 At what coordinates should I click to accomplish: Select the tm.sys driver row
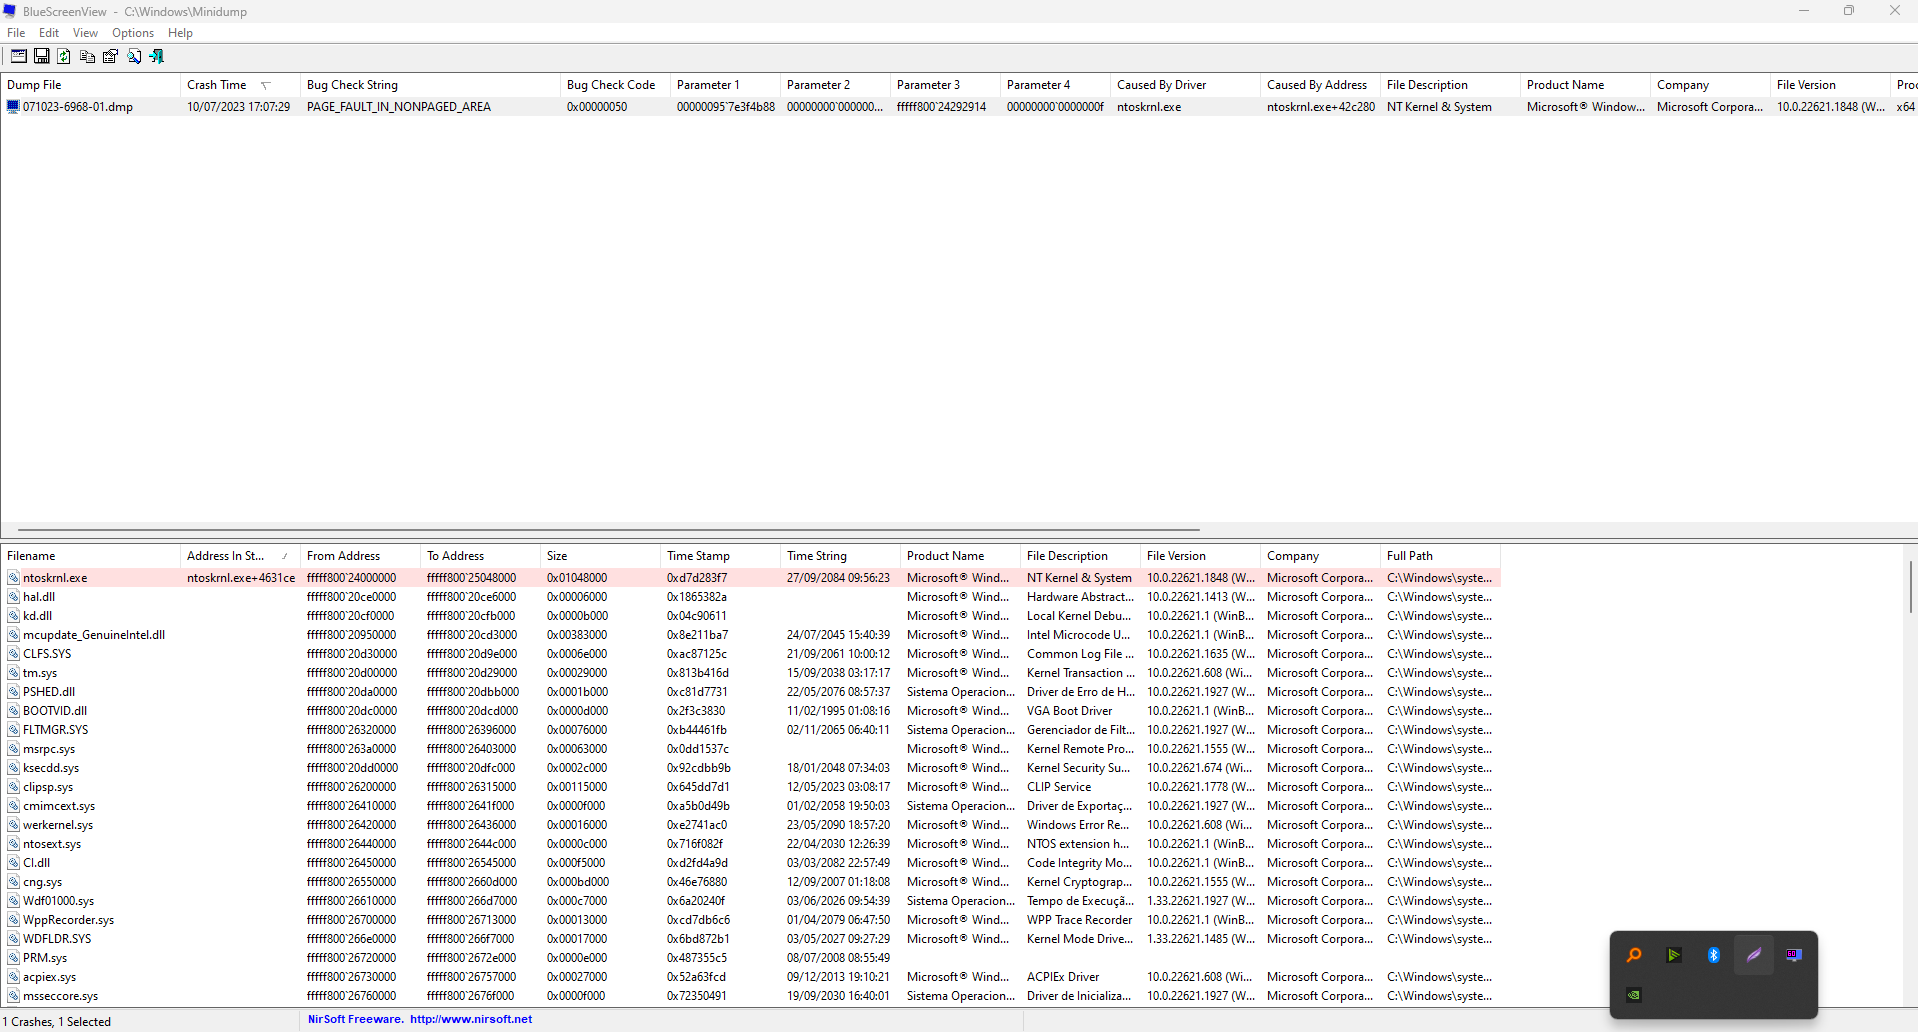tap(750, 673)
